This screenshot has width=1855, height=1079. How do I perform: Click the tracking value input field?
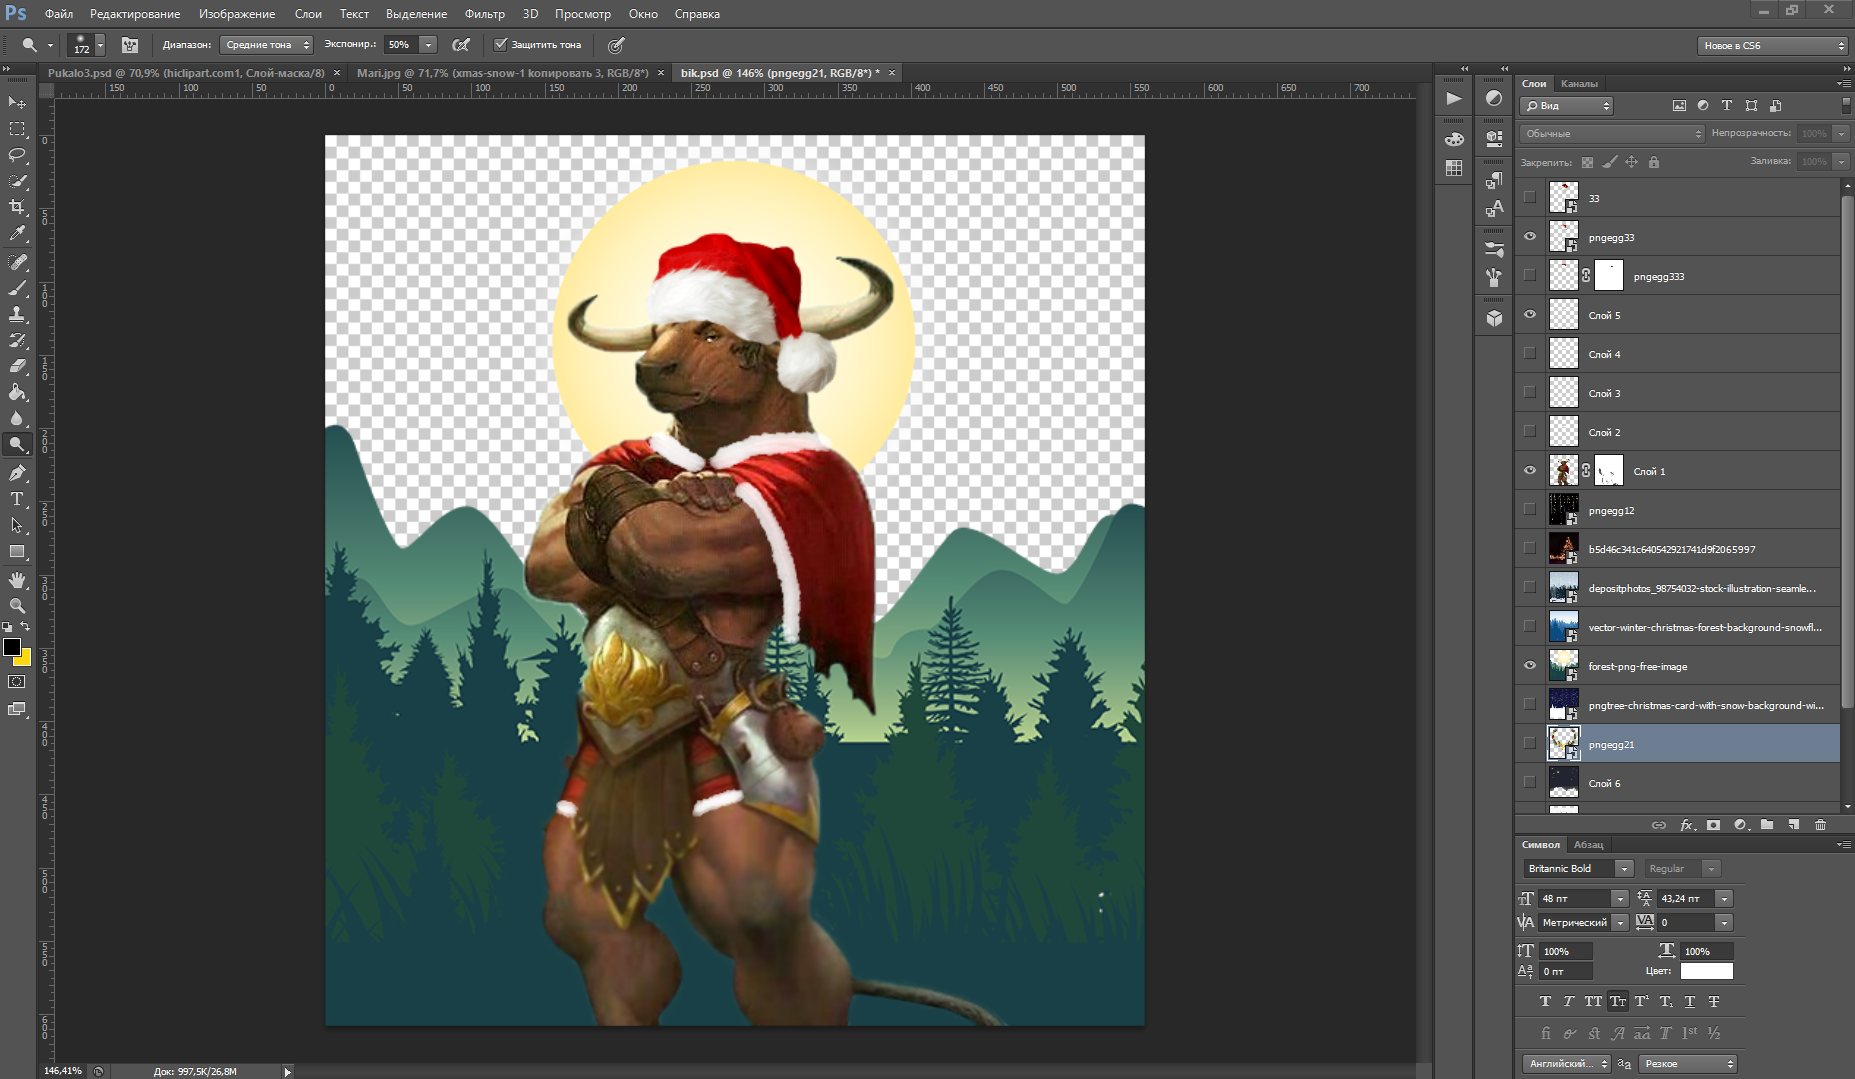(1688, 923)
